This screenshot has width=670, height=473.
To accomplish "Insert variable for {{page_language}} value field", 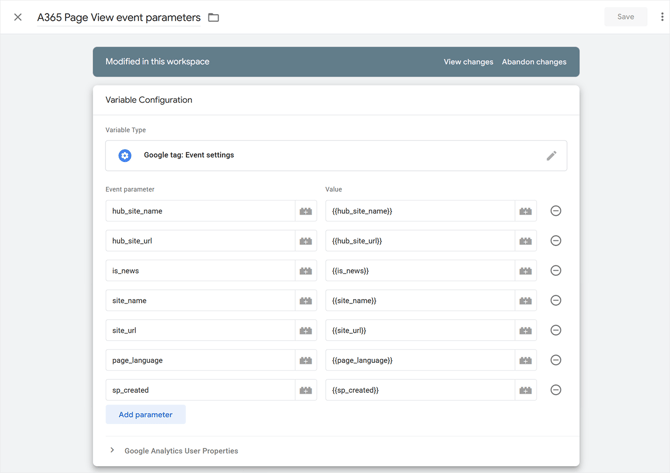I will pyautogui.click(x=525, y=361).
